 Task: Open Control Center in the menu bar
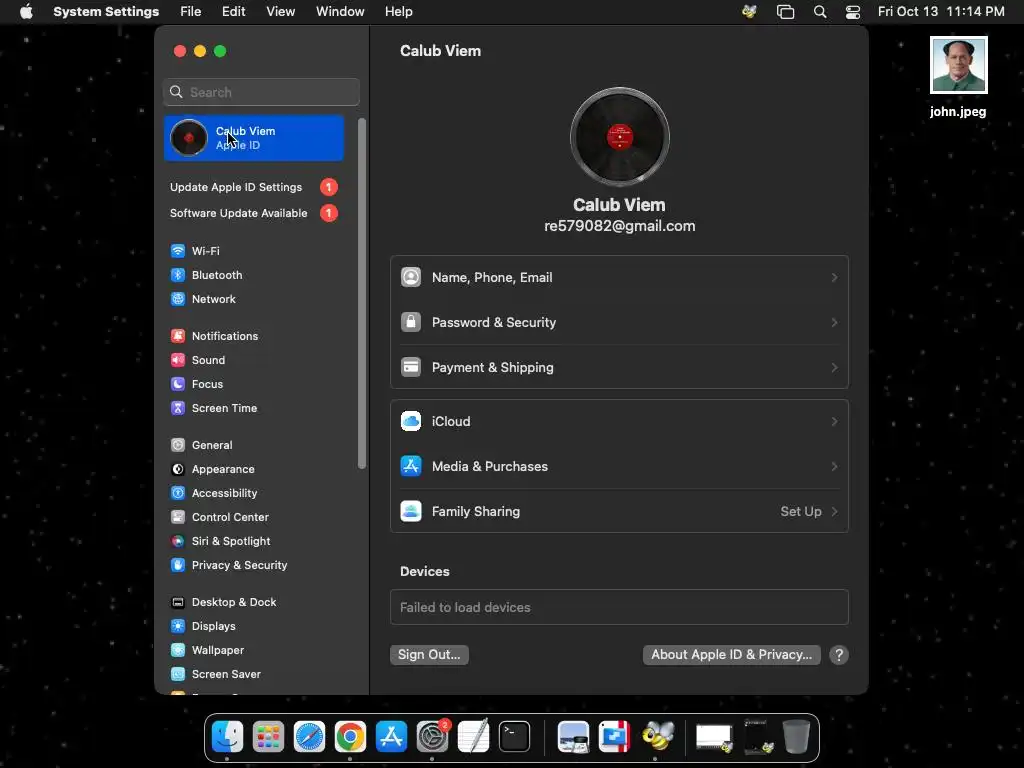852,12
